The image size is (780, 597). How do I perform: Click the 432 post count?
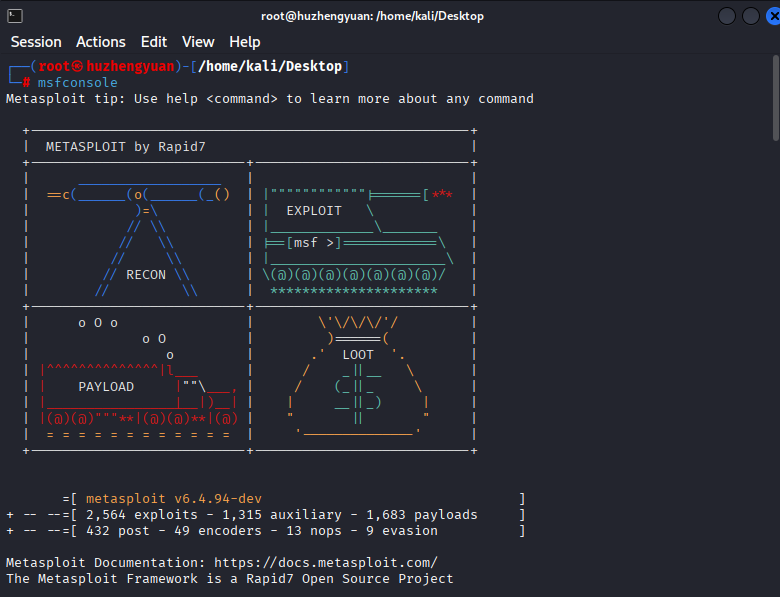(x=118, y=531)
